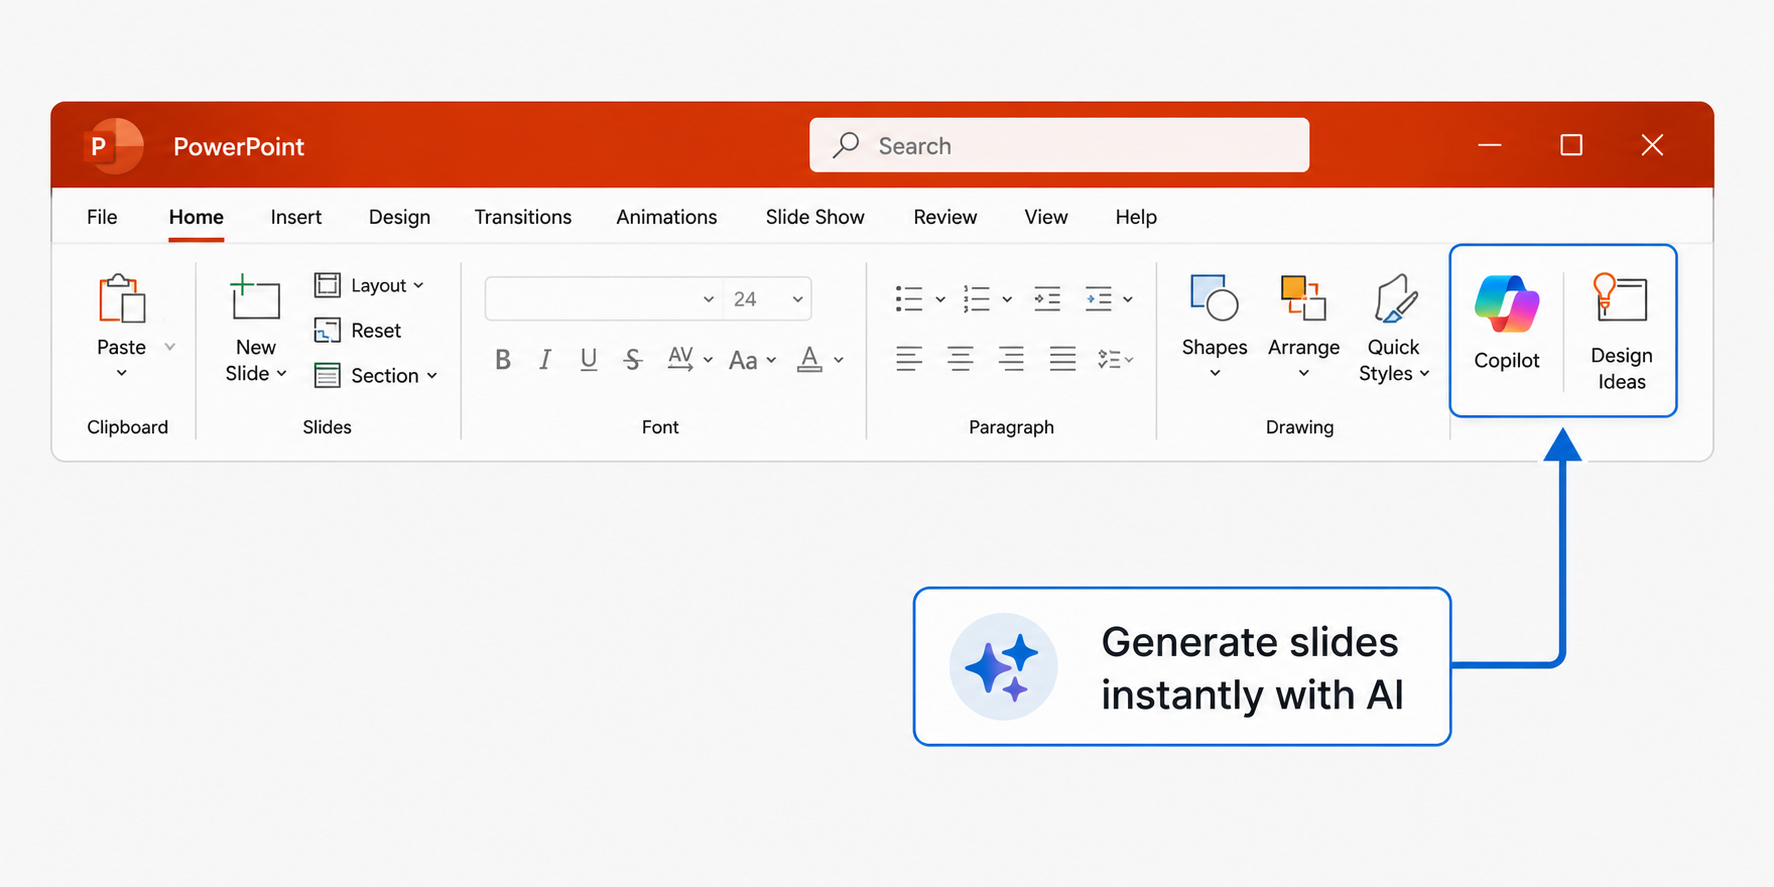Click inside the Search box

click(1059, 145)
